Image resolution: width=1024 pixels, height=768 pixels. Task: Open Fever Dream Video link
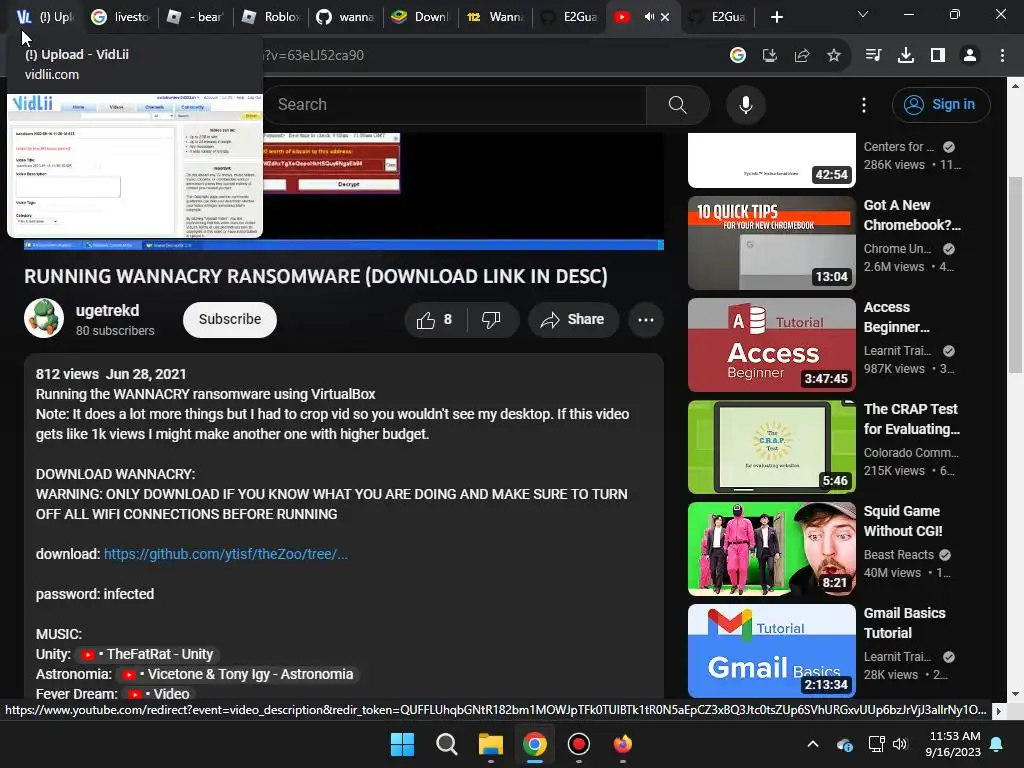159,694
